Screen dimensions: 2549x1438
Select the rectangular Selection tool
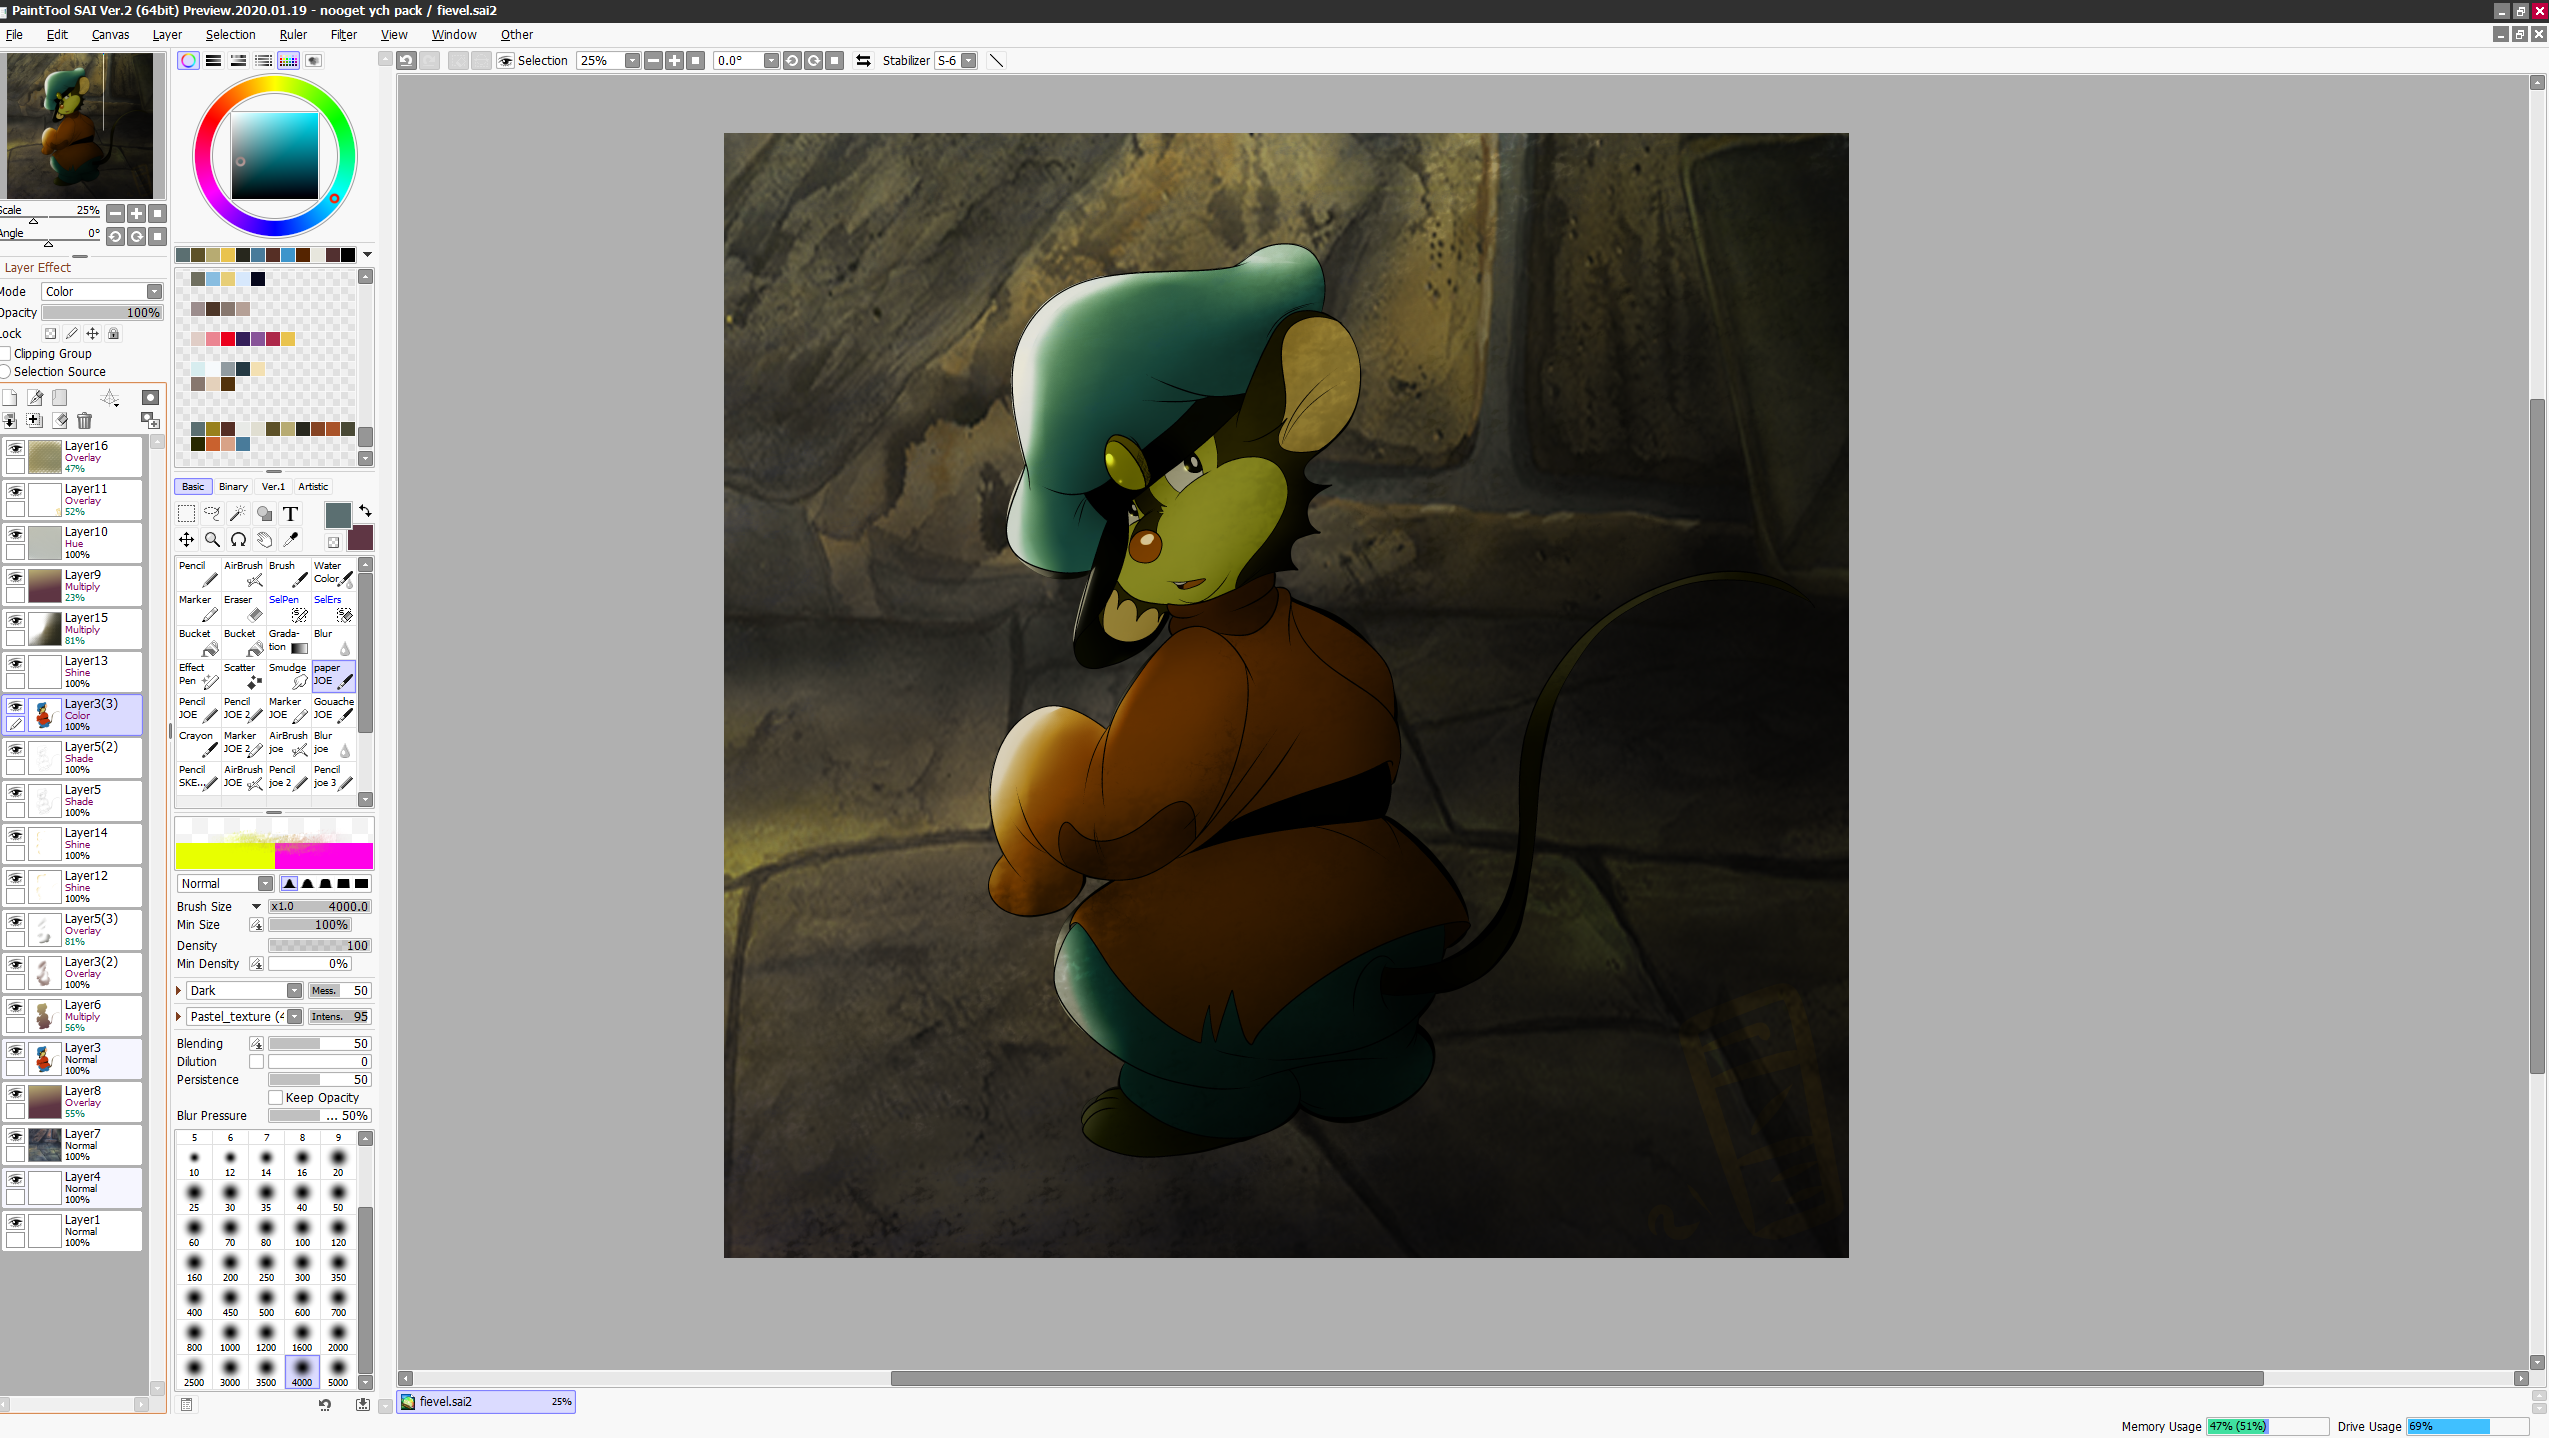point(186,514)
